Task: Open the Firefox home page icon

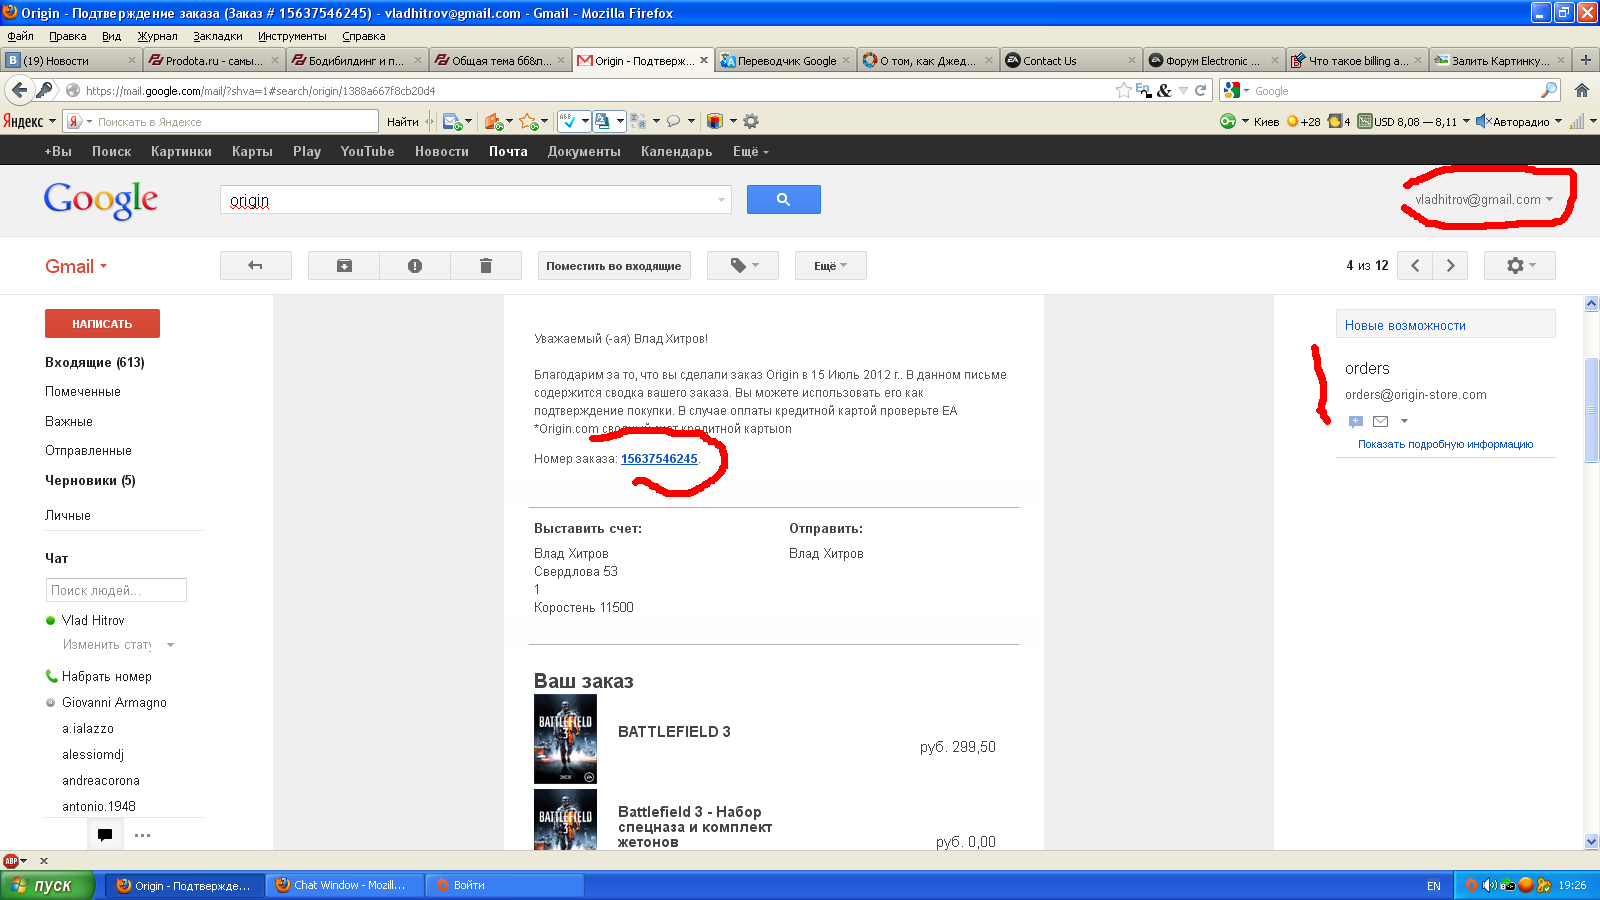Action: coord(1582,90)
